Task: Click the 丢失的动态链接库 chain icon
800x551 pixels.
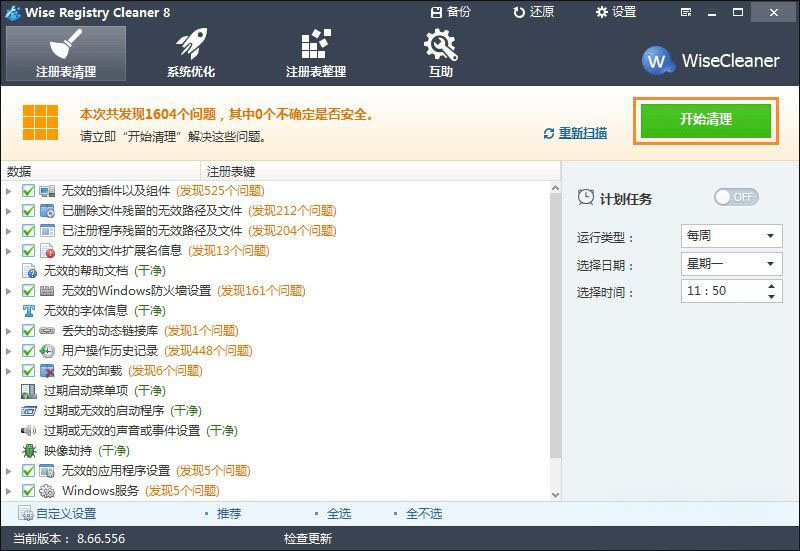Action: 47,331
